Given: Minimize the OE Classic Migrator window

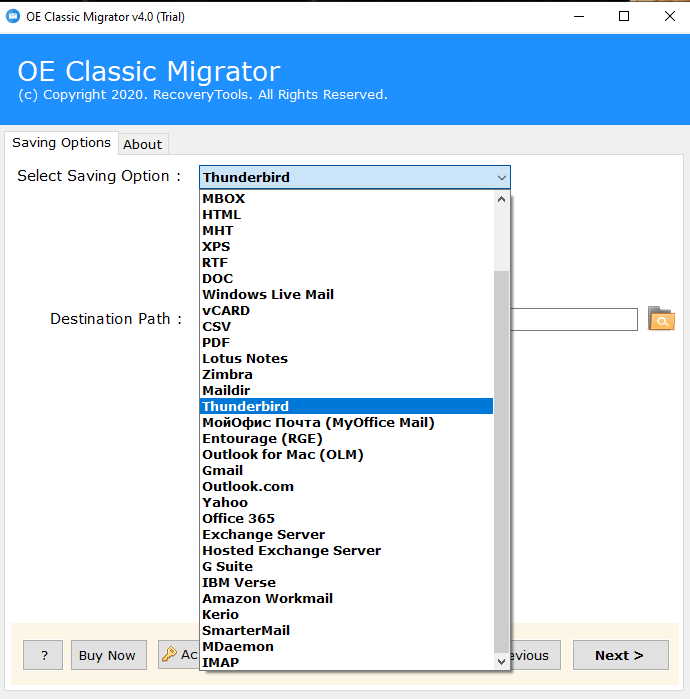Looking at the screenshot, I should 579,16.
